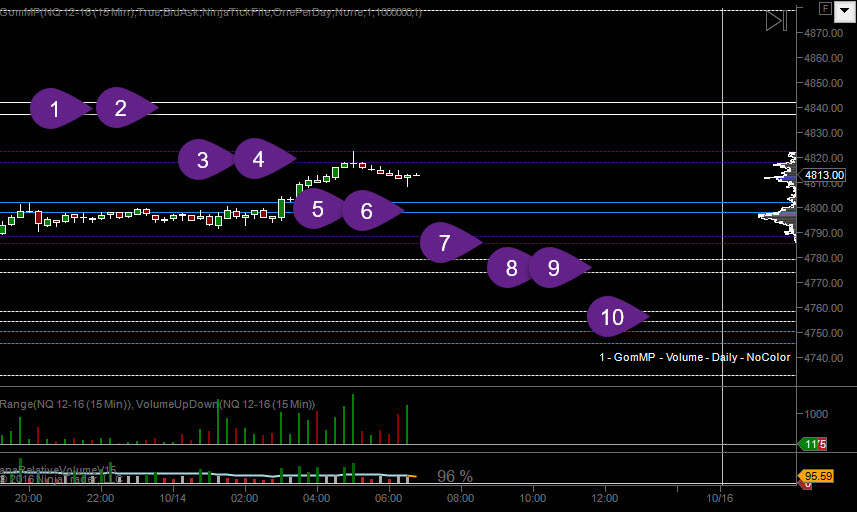Click the 1000 volume axis label
The width and height of the screenshot is (857, 512).
click(x=815, y=414)
